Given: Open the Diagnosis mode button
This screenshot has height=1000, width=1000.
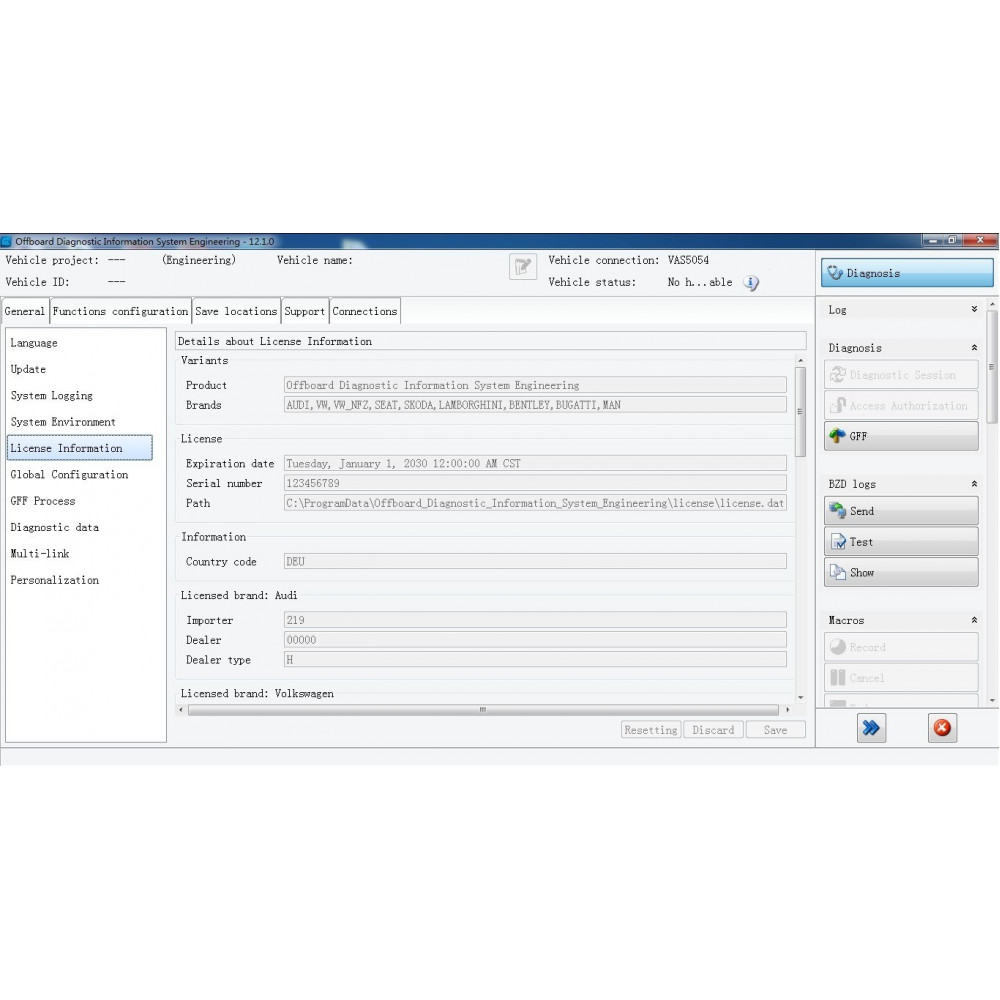Looking at the screenshot, I should click(907, 273).
